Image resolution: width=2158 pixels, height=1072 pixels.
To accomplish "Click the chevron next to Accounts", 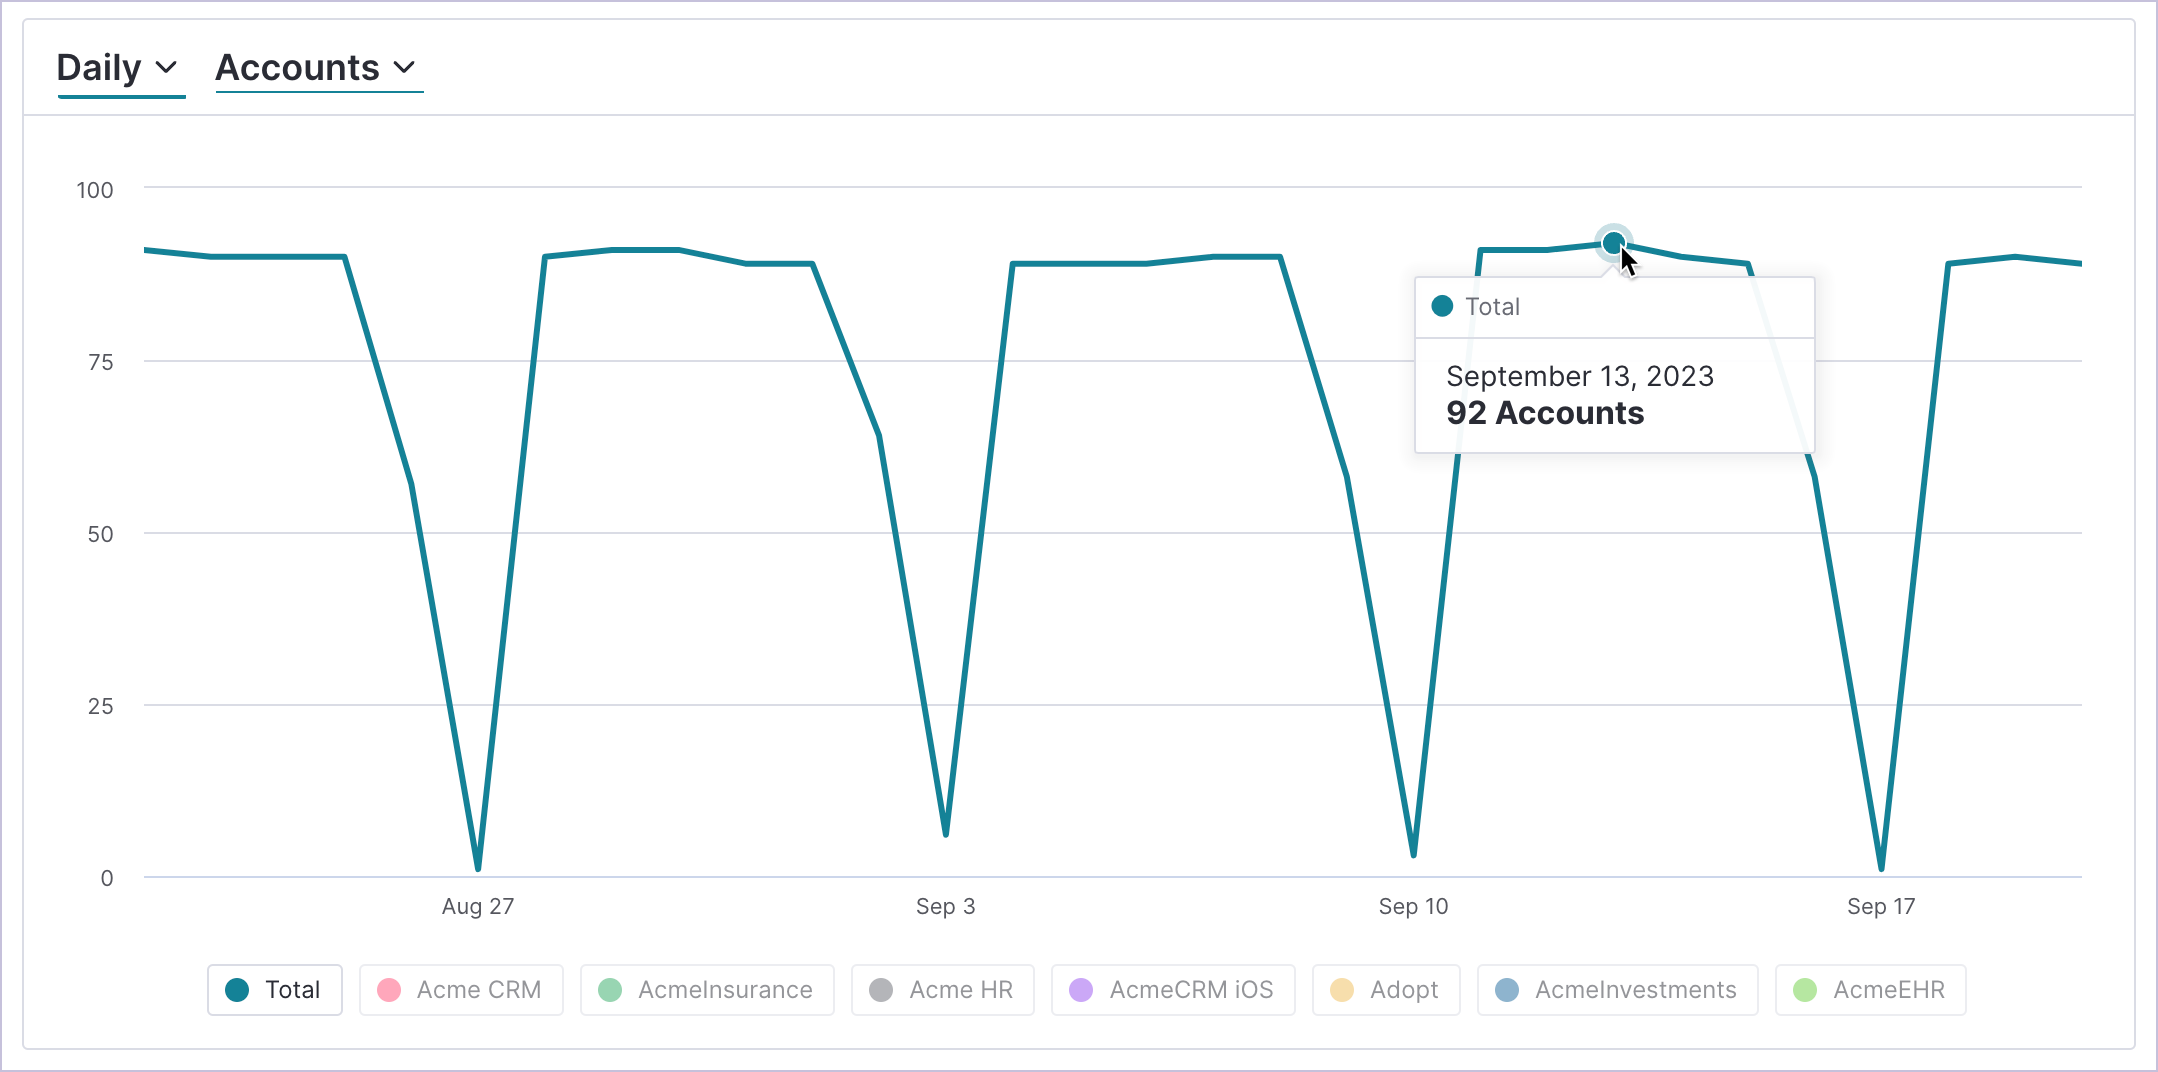I will point(404,68).
